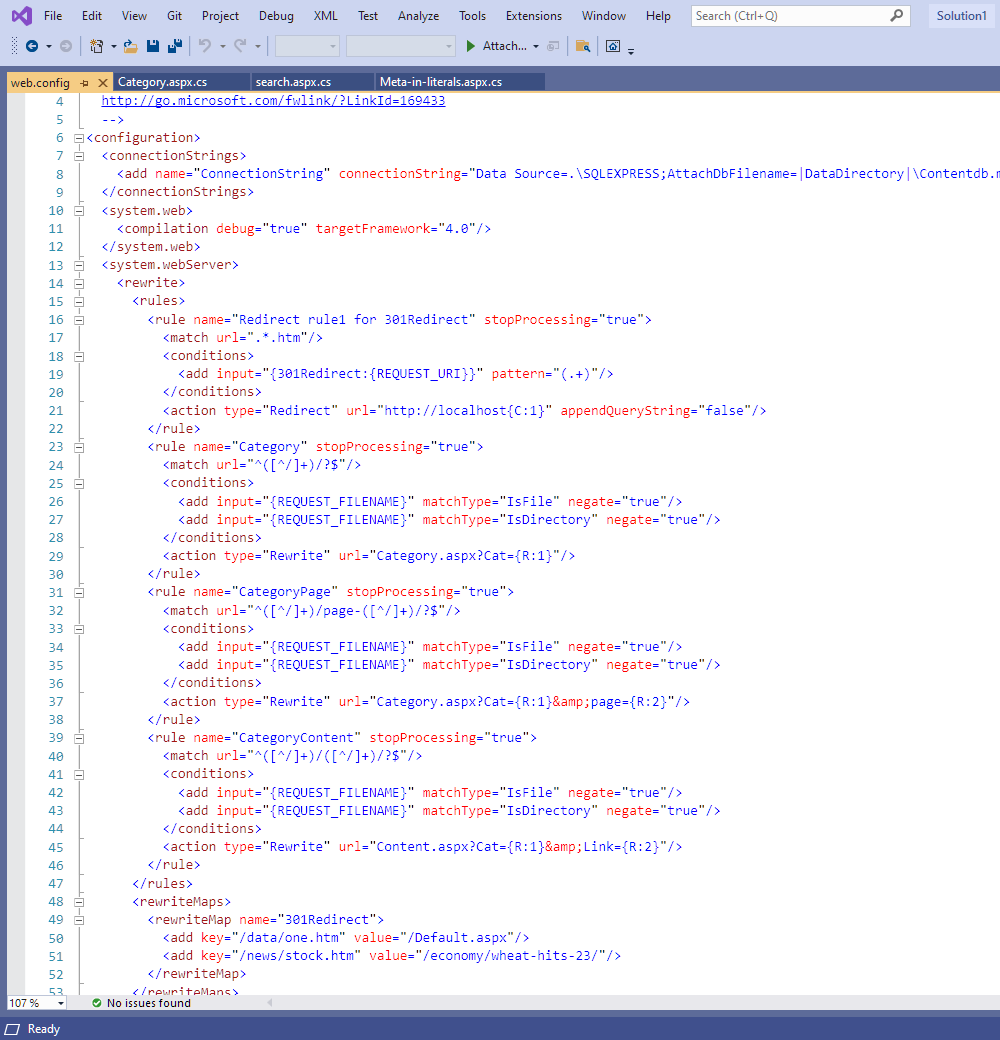Collapse the rules element on line 15
The height and width of the screenshot is (1040, 1000).
click(79, 302)
